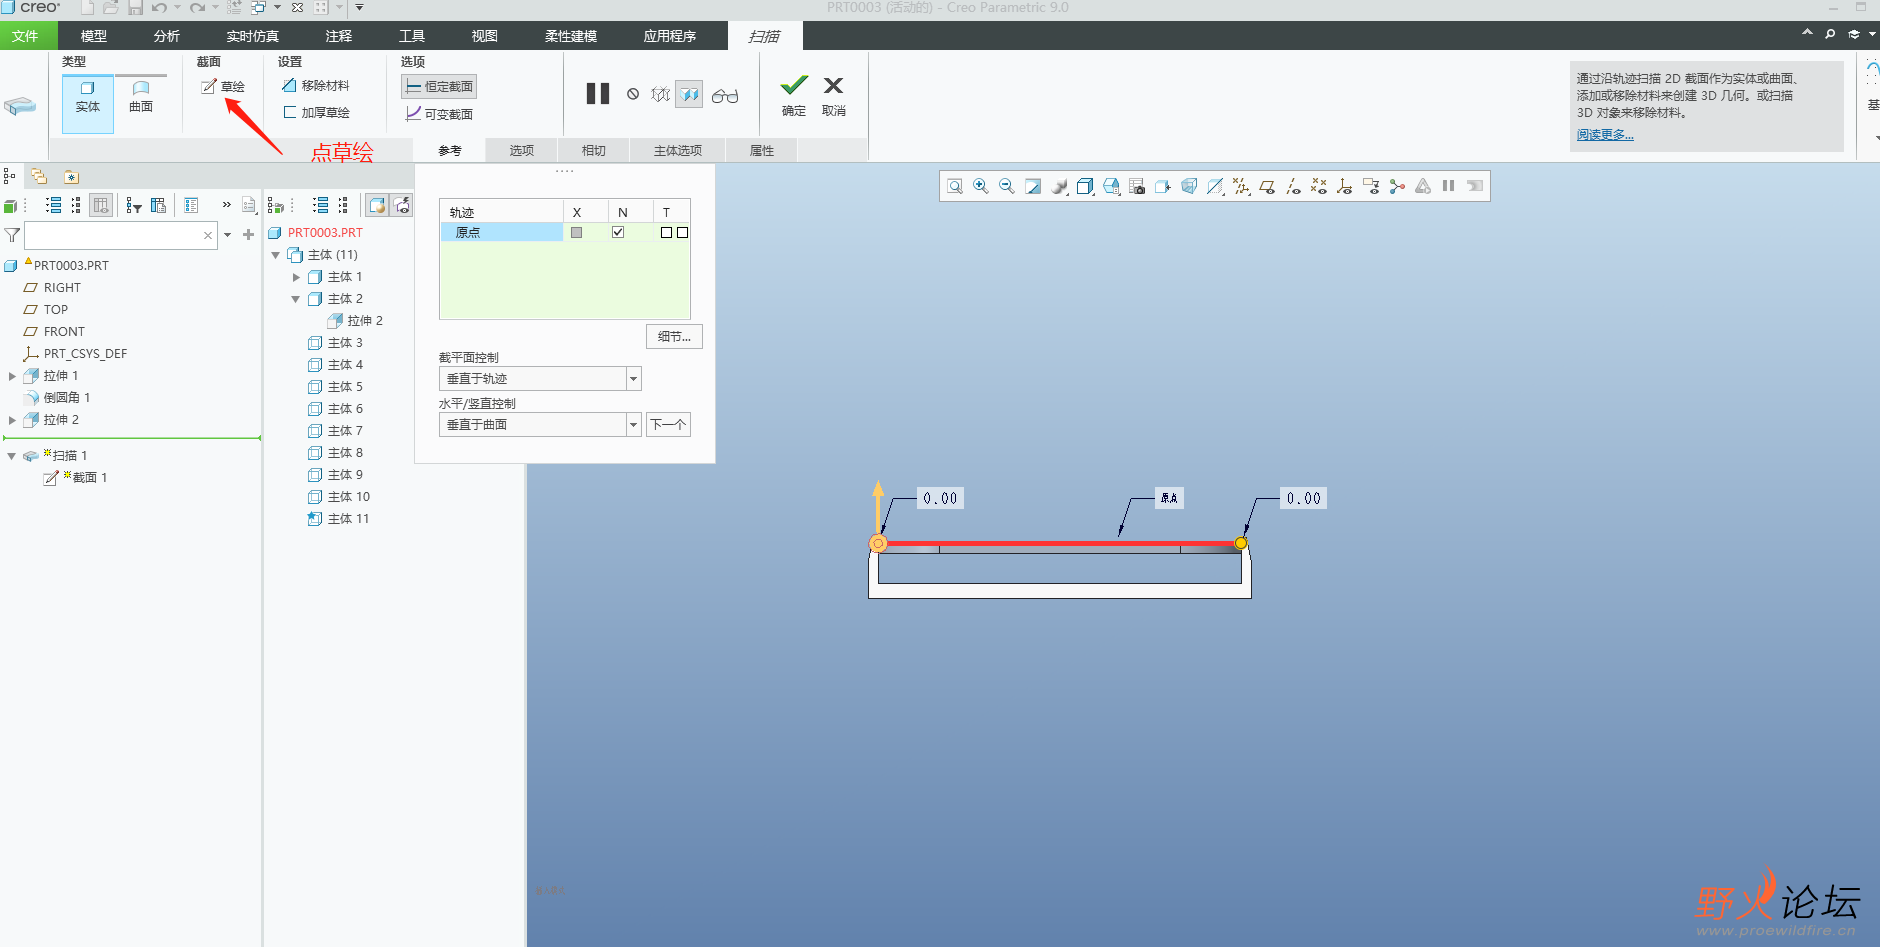Toggle annotation display visibility
Viewport: 1880px width, 947px height.
(1371, 186)
